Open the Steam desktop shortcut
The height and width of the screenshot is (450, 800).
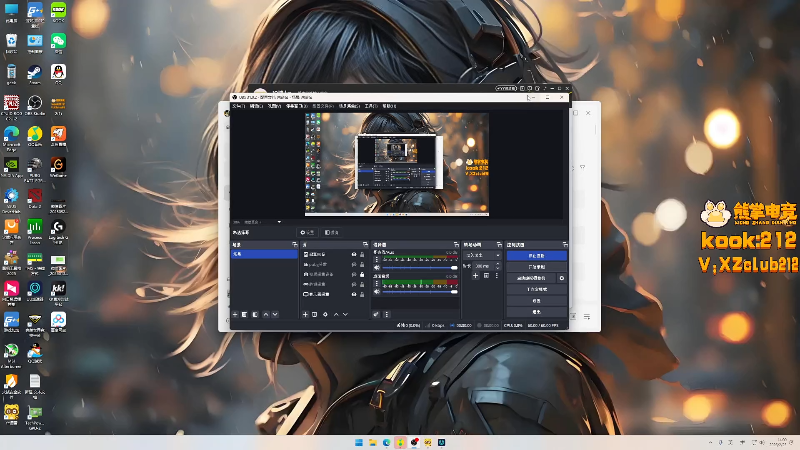[x=35, y=74]
